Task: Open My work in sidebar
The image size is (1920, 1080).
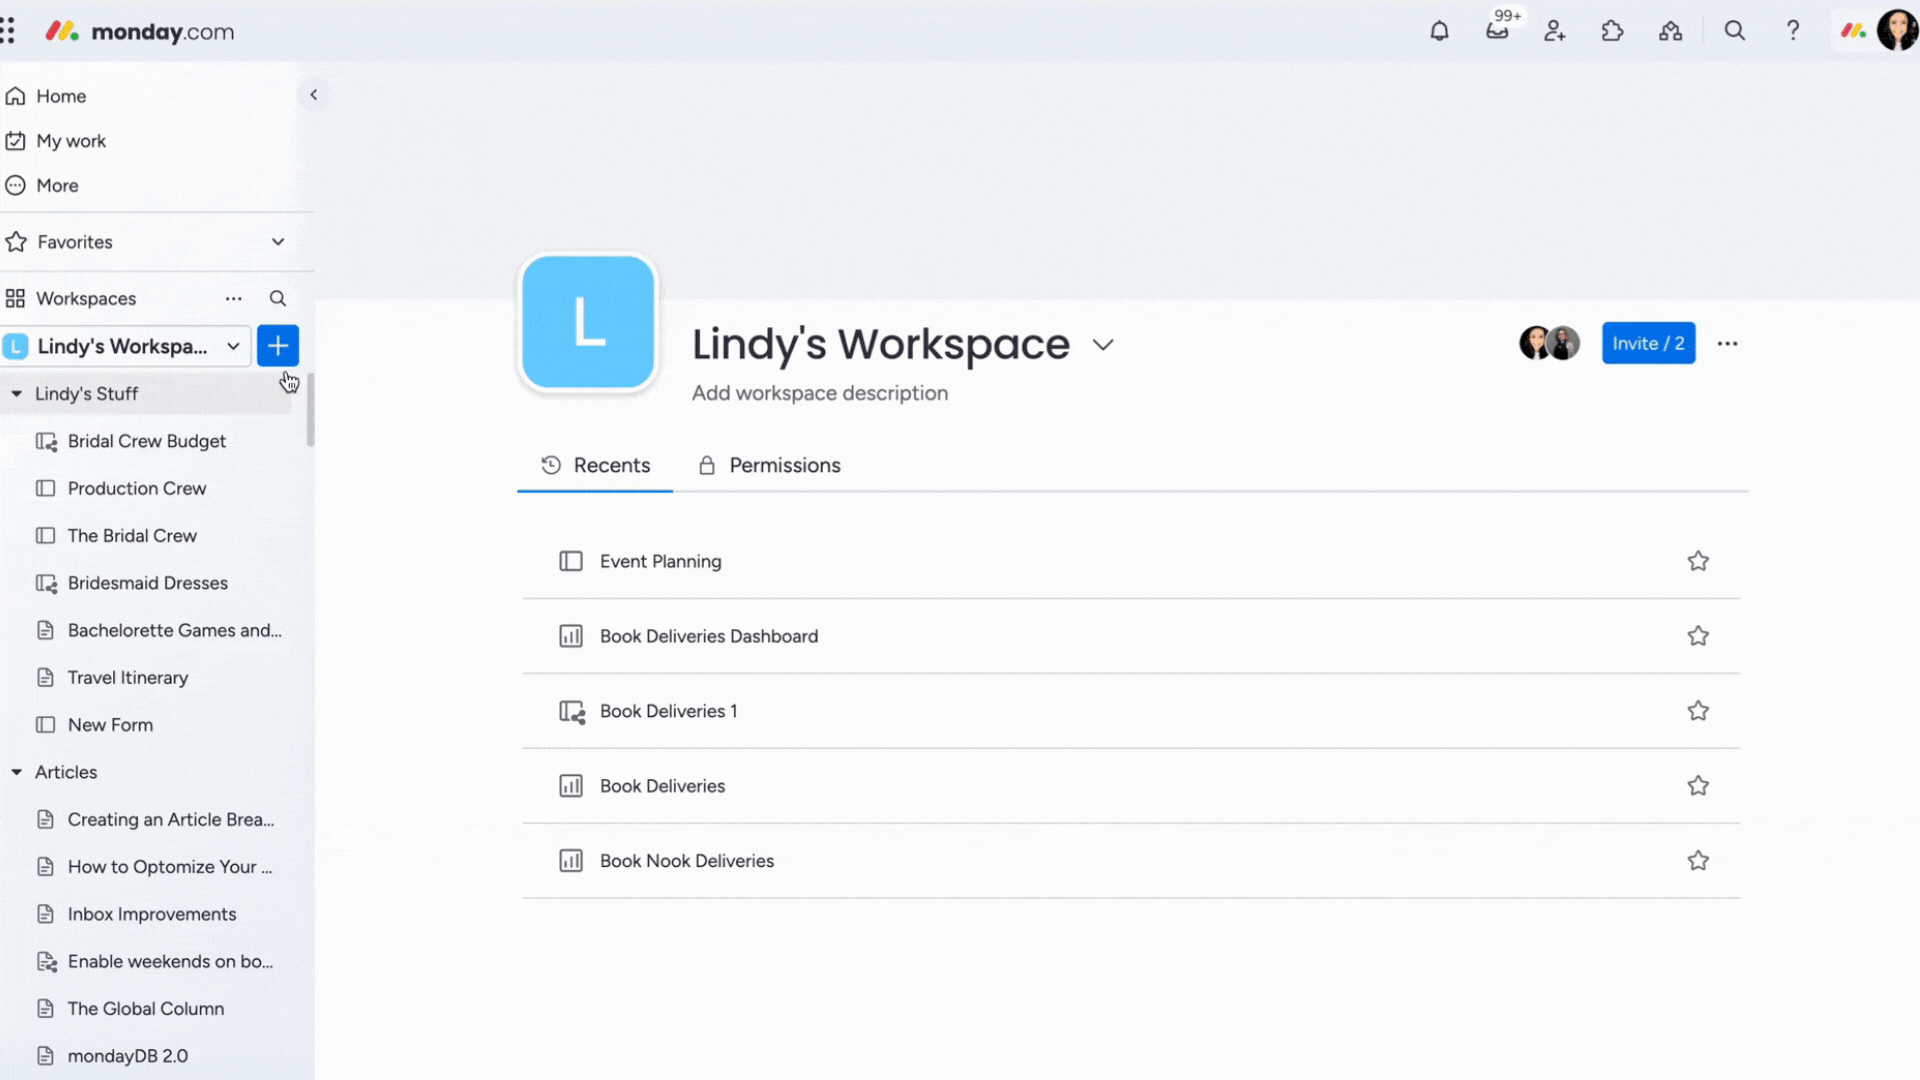Action: (x=70, y=141)
